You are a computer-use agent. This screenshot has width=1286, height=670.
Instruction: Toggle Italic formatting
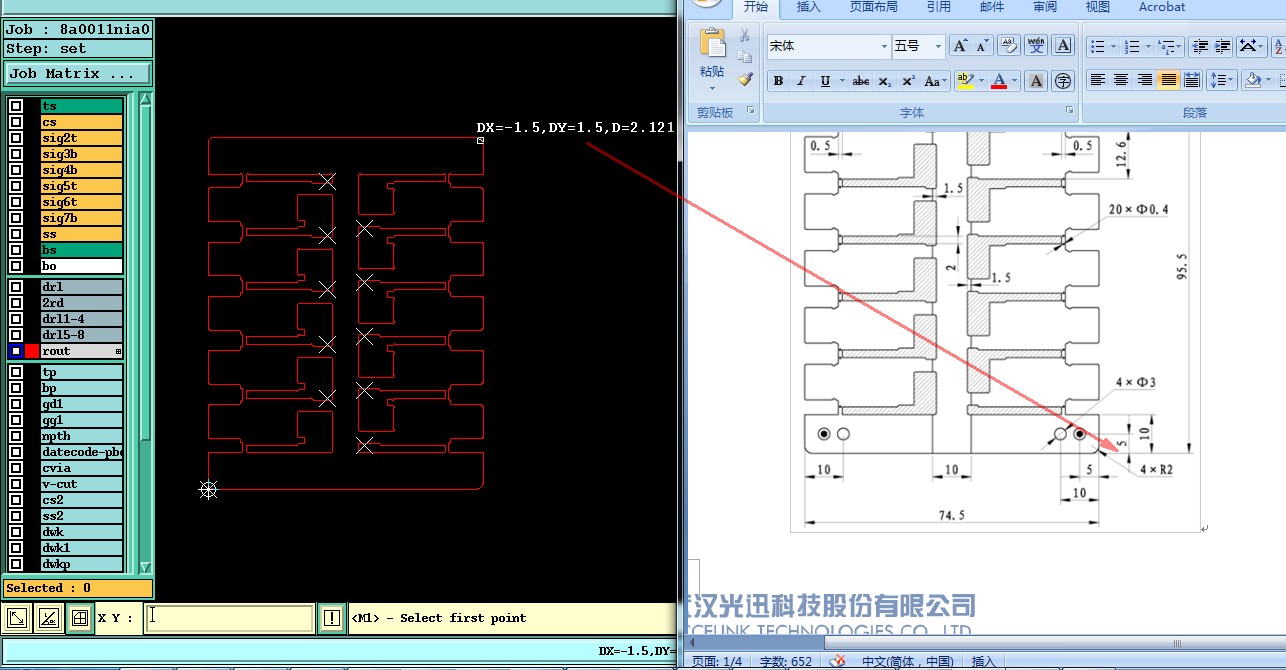pyautogui.click(x=801, y=81)
